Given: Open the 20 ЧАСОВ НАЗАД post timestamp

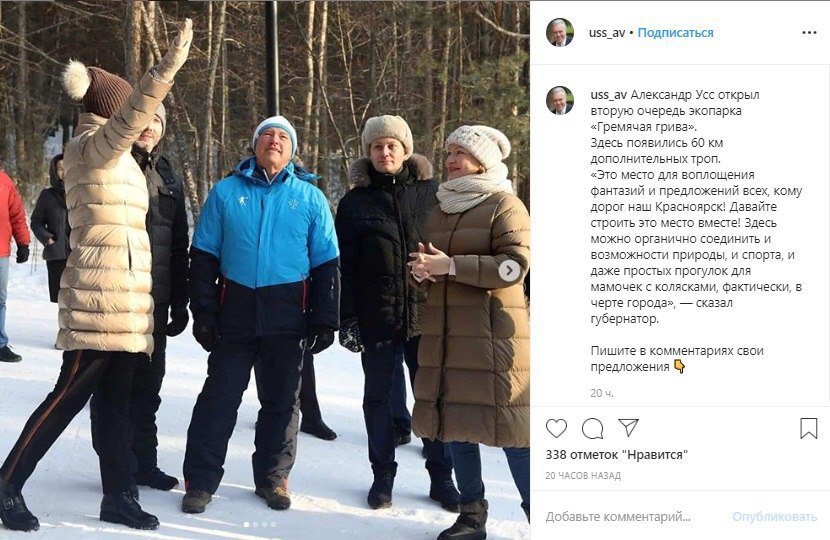Looking at the screenshot, I should click(x=583, y=475).
